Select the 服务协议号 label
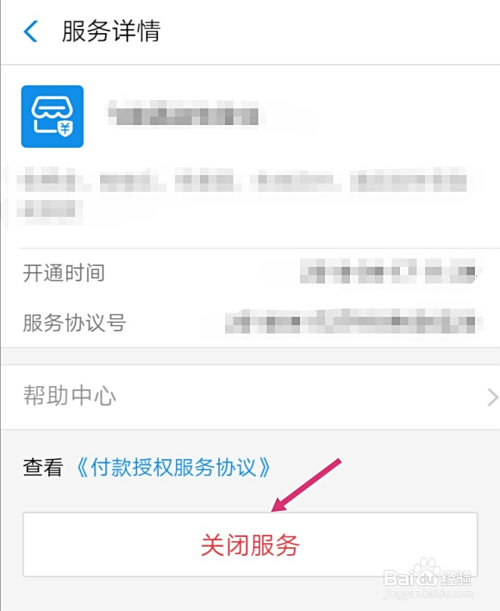This screenshot has width=500, height=611. click(74, 323)
